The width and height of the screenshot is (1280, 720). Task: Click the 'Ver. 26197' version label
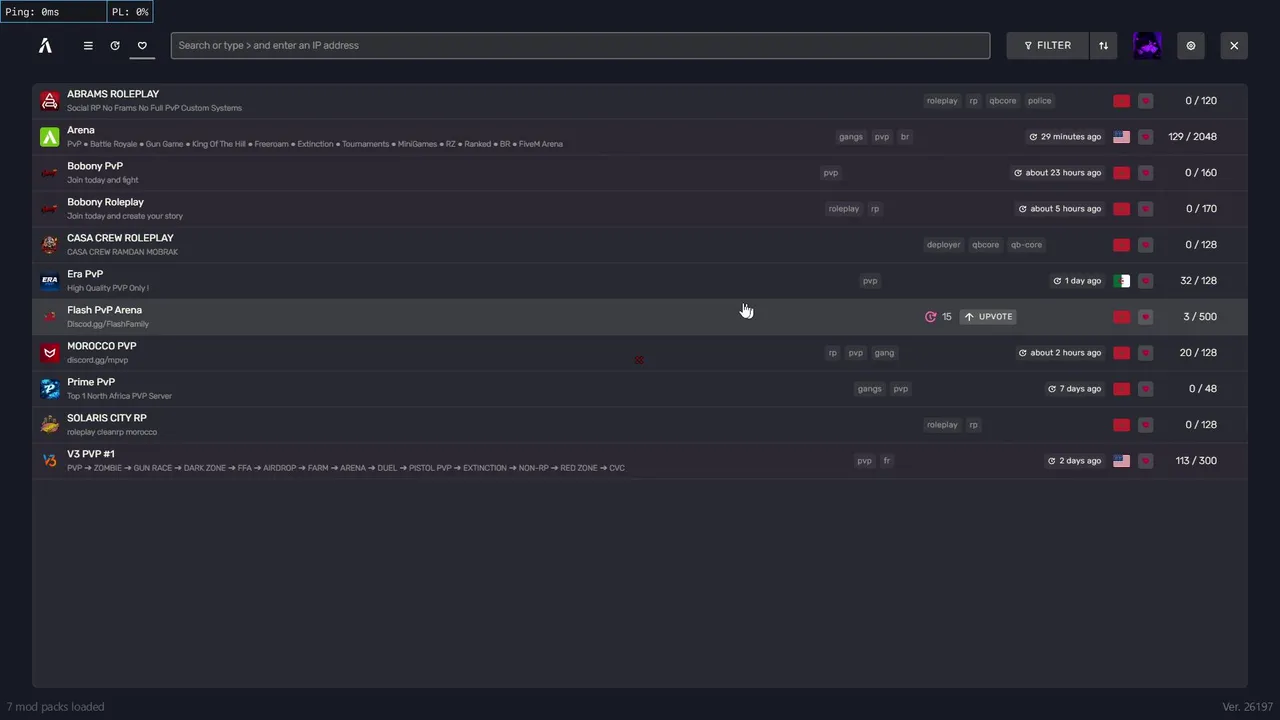[x=1247, y=706]
